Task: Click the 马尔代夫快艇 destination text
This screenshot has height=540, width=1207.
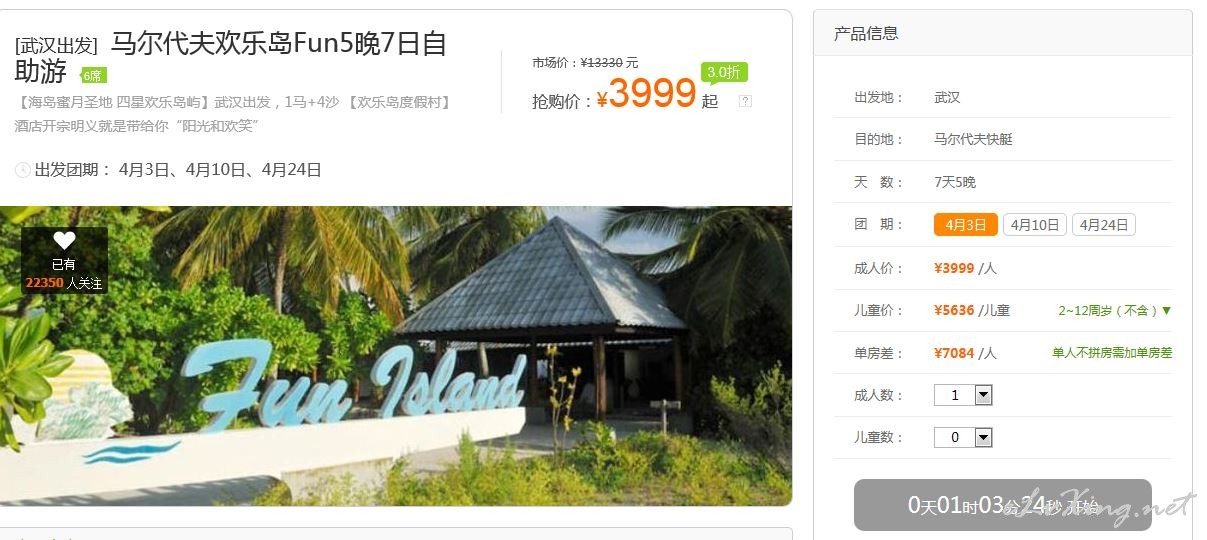Action: pos(973,139)
